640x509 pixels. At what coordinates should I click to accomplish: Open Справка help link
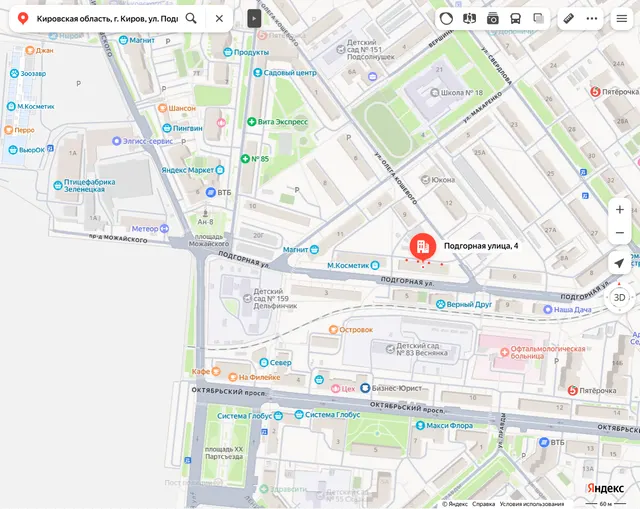[484, 504]
